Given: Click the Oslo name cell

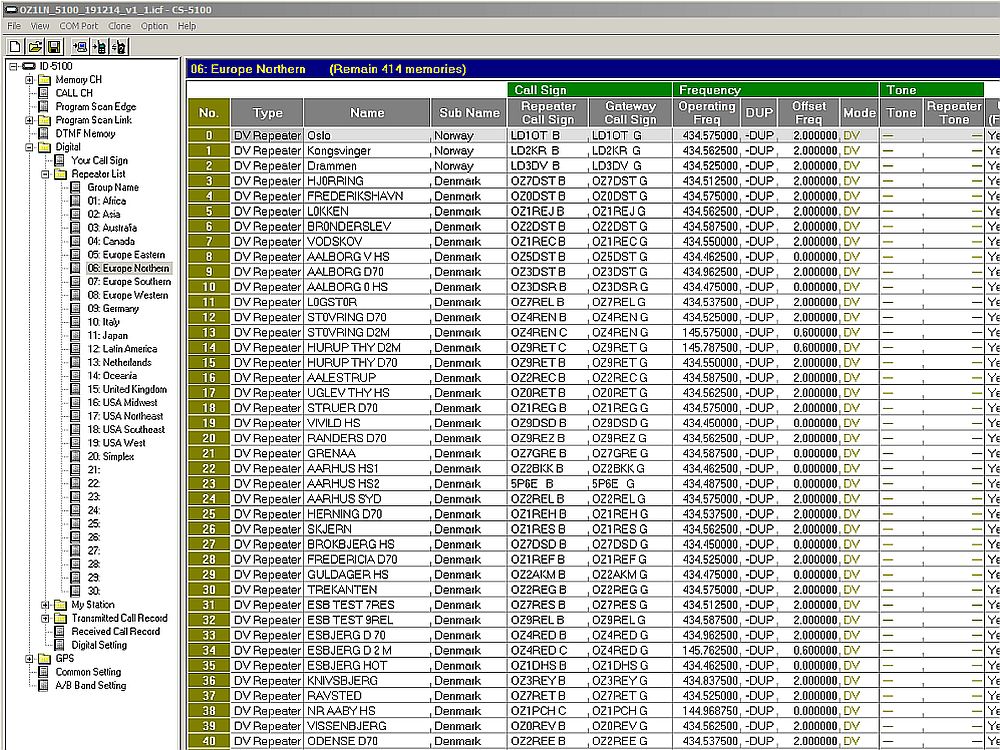Looking at the screenshot, I should pyautogui.click(x=367, y=136).
